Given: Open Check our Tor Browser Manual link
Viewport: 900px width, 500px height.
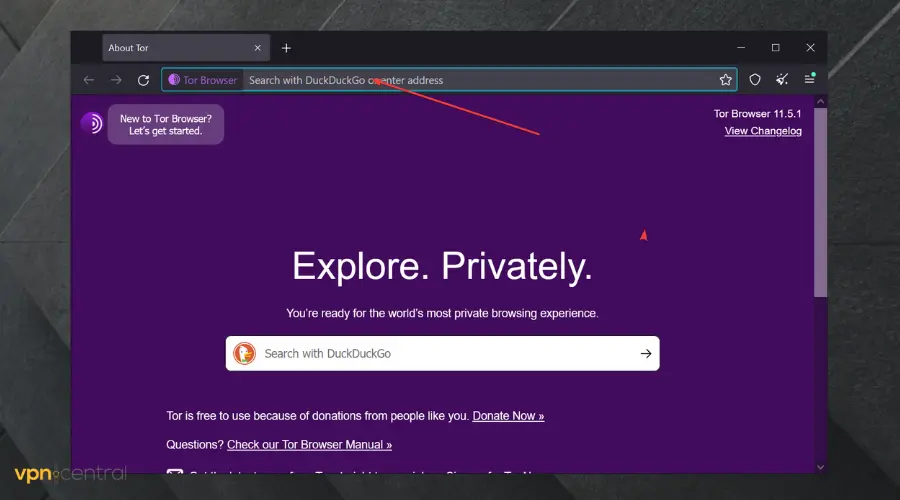Looking at the screenshot, I should coord(309,444).
